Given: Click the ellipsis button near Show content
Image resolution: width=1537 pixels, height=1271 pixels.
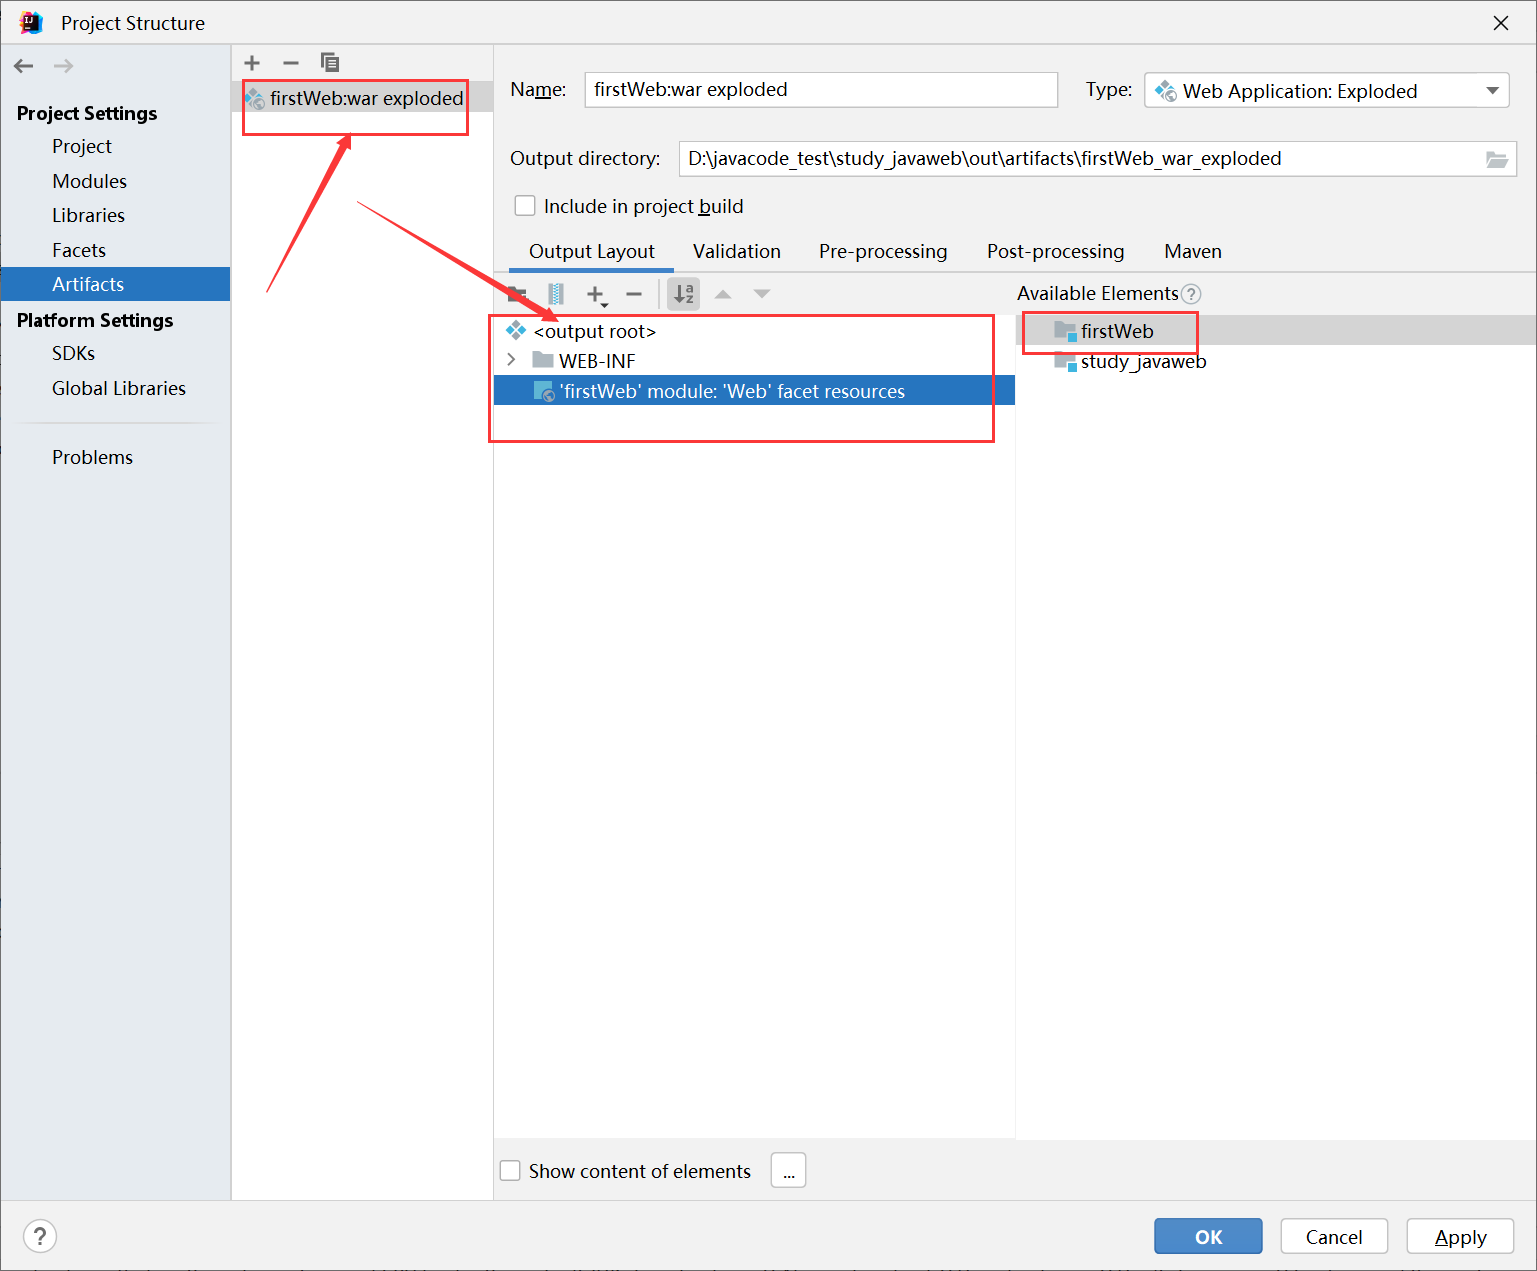Looking at the screenshot, I should click(x=788, y=1171).
